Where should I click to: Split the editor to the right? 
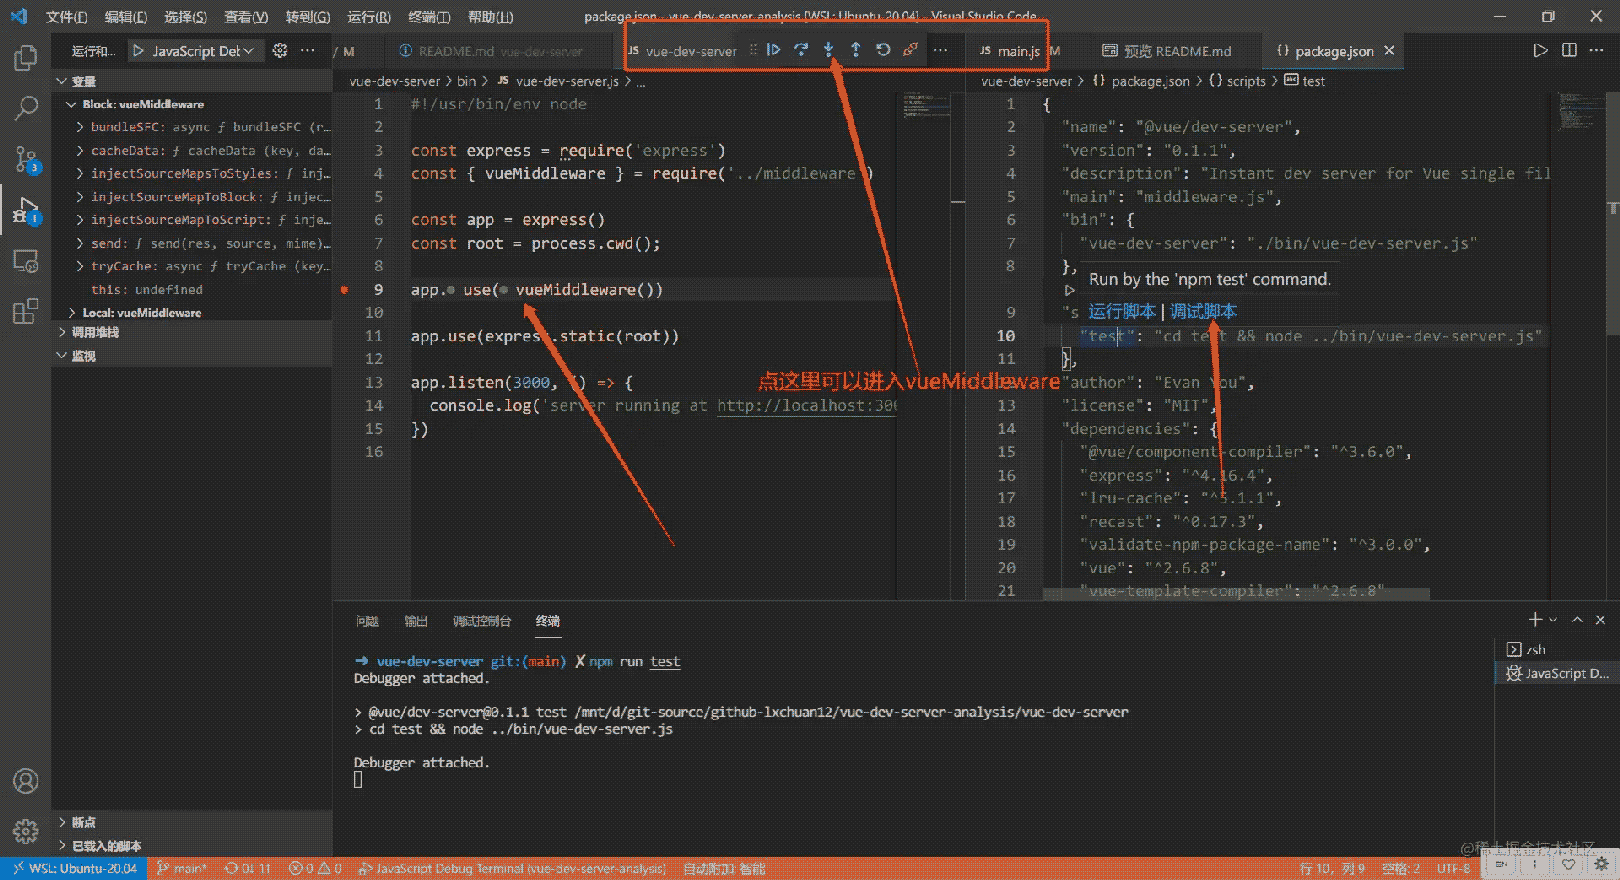pos(1569,51)
